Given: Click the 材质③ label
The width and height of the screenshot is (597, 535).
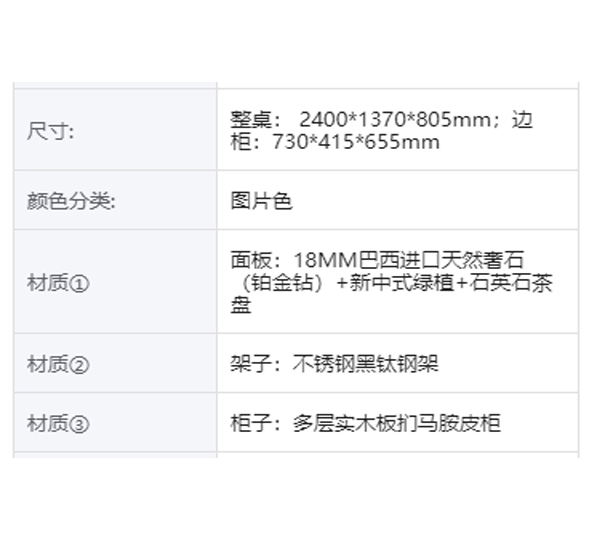Looking at the screenshot, I should point(58,423).
